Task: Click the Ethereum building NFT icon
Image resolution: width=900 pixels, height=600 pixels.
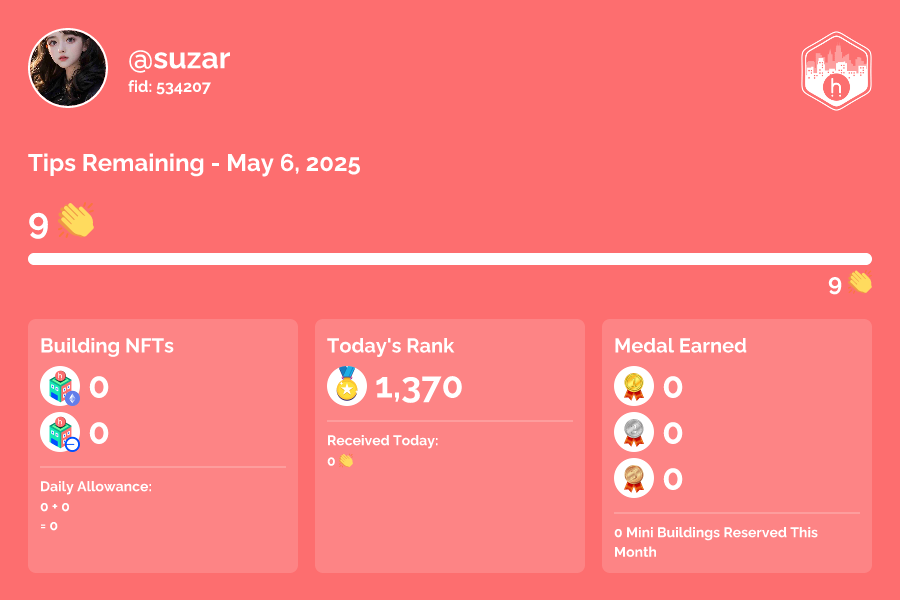Action: pos(60,386)
